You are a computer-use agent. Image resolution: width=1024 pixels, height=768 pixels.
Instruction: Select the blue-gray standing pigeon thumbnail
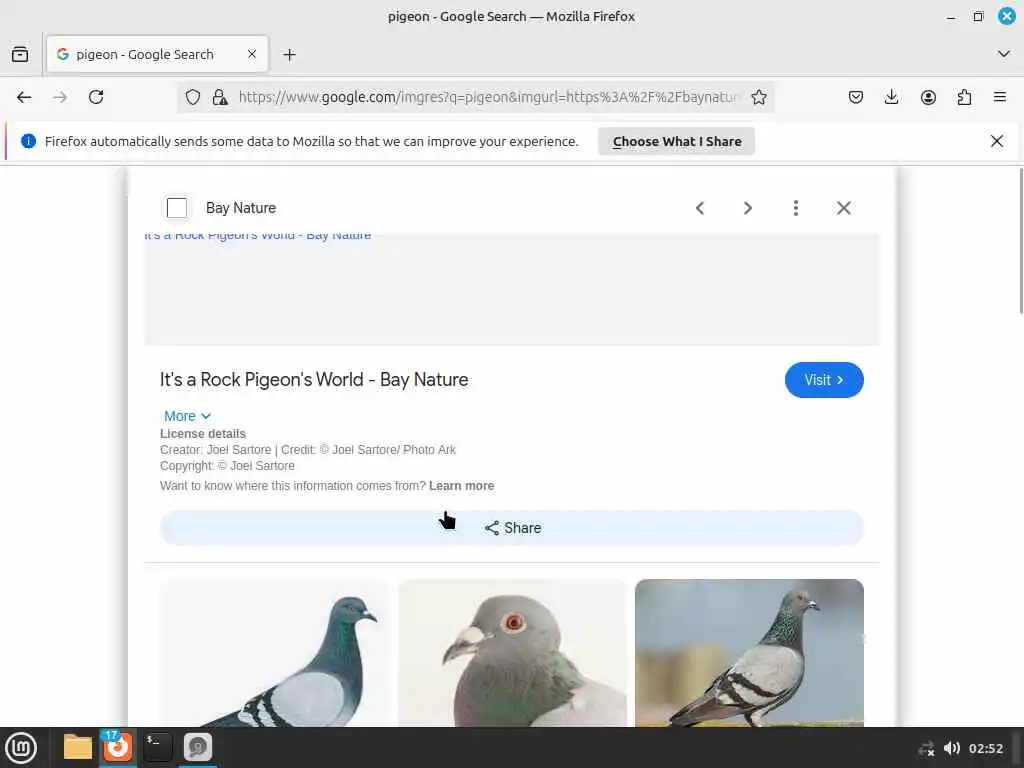pos(275,653)
